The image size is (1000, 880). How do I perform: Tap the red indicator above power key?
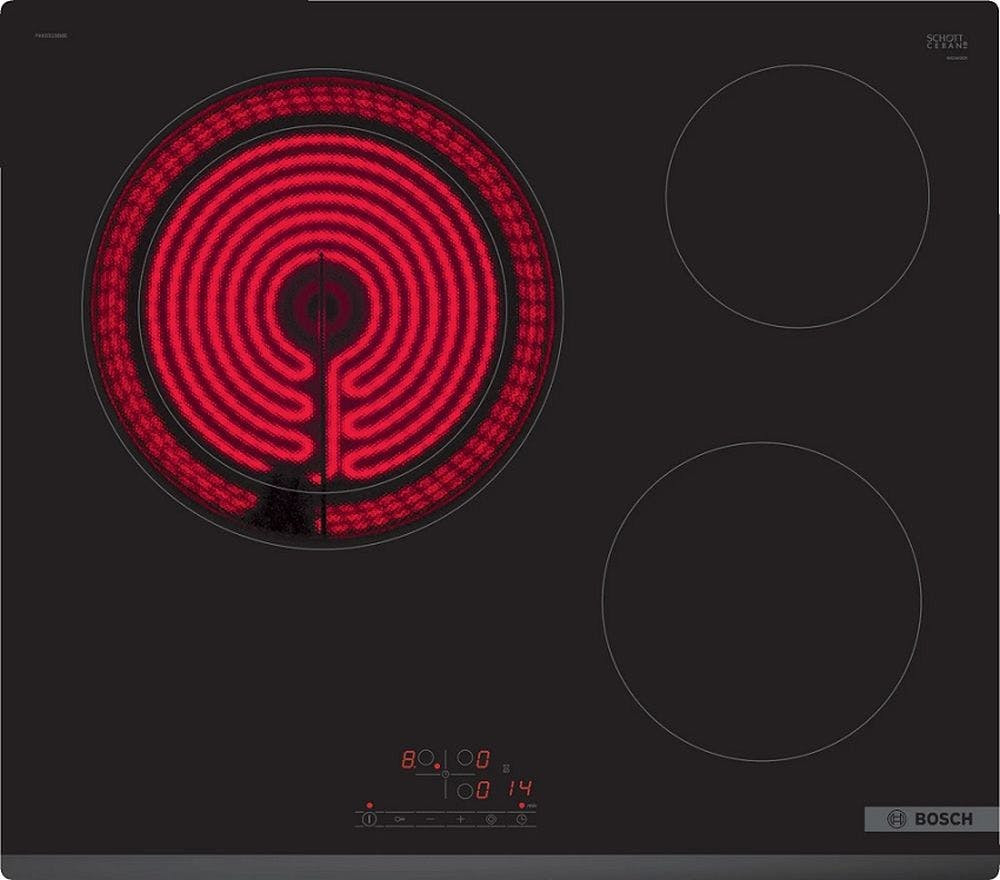click(369, 805)
